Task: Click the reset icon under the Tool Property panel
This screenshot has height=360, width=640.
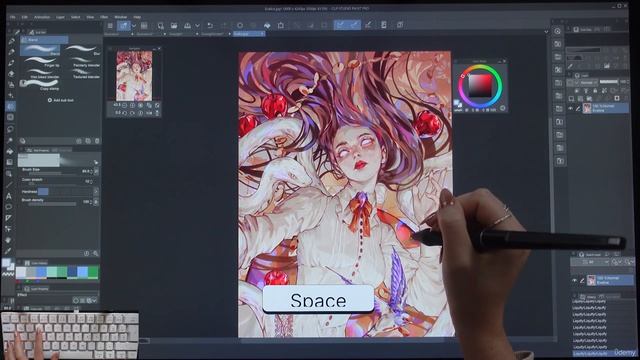Action: pos(87,253)
